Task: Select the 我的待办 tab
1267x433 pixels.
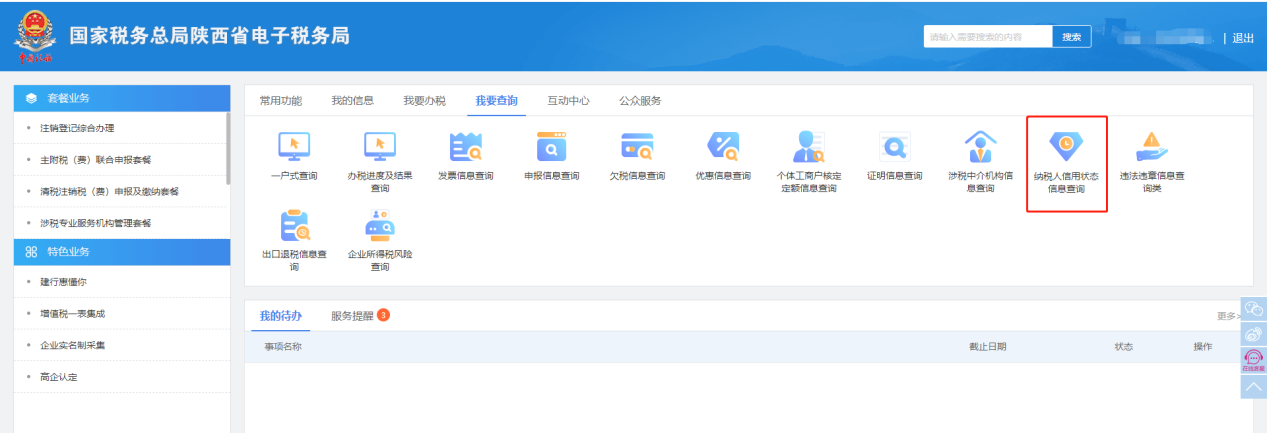Action: 281,316
